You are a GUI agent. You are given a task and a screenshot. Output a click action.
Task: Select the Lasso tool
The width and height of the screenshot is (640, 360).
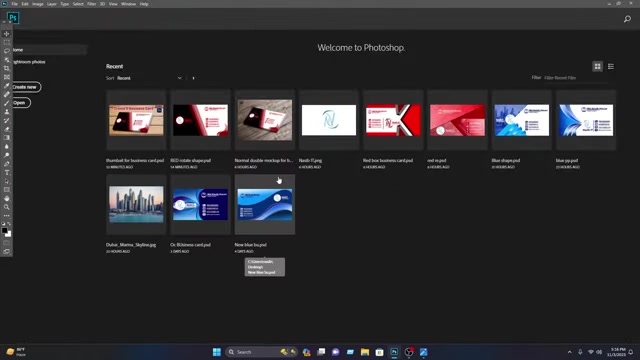[x=7, y=51]
